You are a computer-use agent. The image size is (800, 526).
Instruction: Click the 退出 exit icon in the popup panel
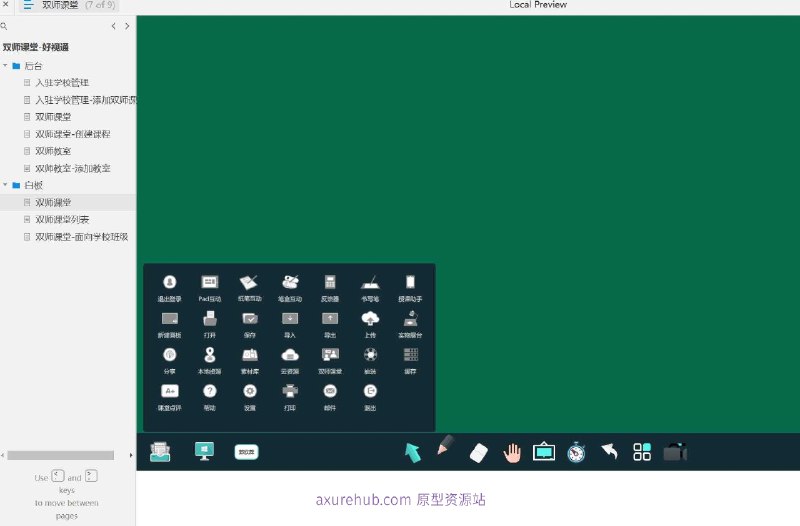(370, 391)
